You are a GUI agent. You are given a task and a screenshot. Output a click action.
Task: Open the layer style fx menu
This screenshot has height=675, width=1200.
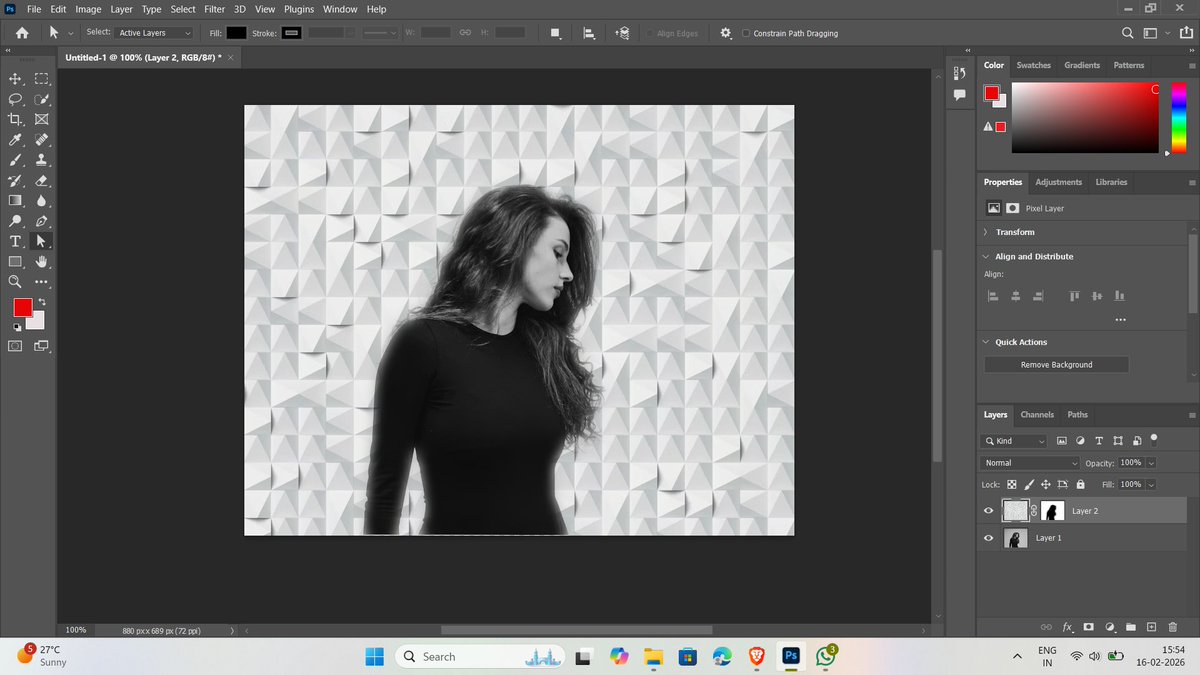pyautogui.click(x=1067, y=627)
